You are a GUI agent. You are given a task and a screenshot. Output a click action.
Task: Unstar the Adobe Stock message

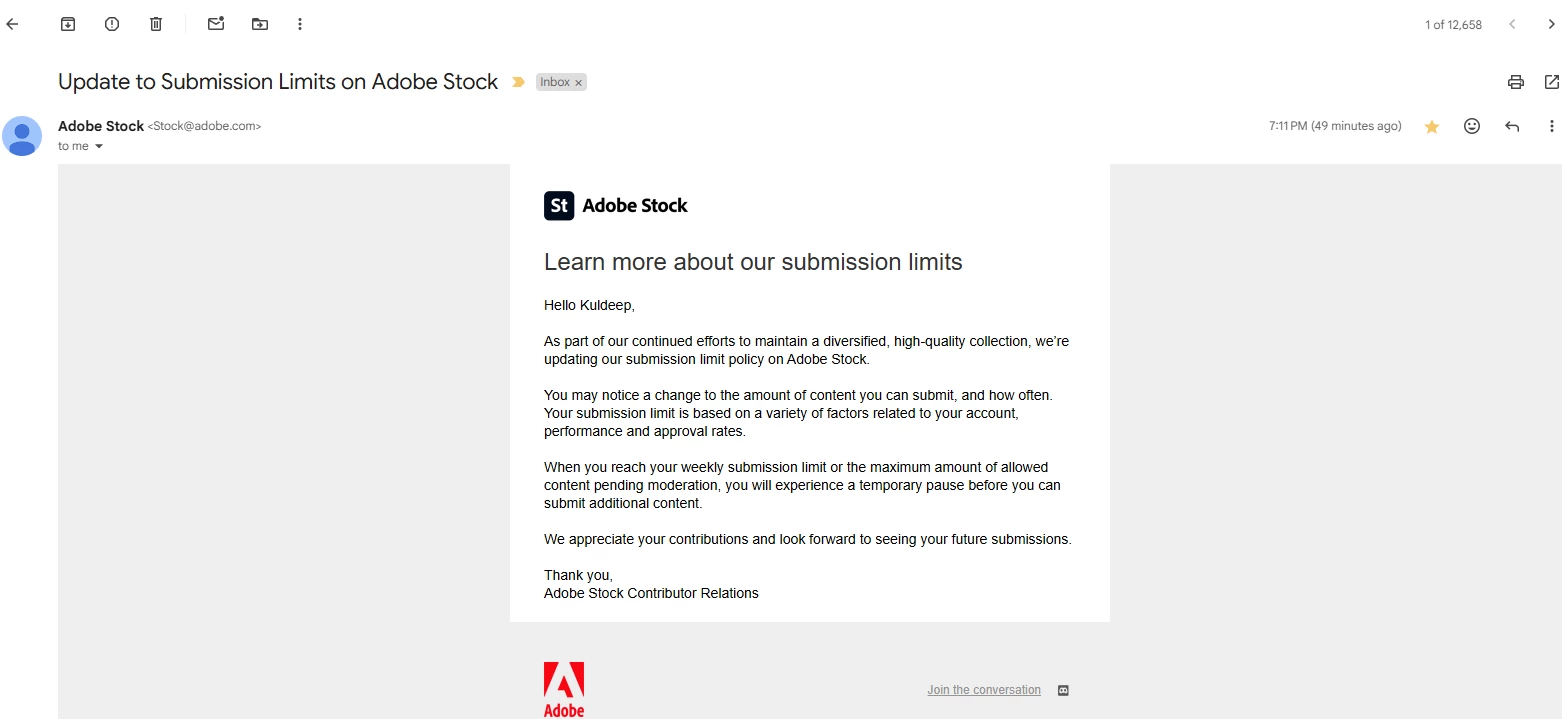click(x=1432, y=126)
